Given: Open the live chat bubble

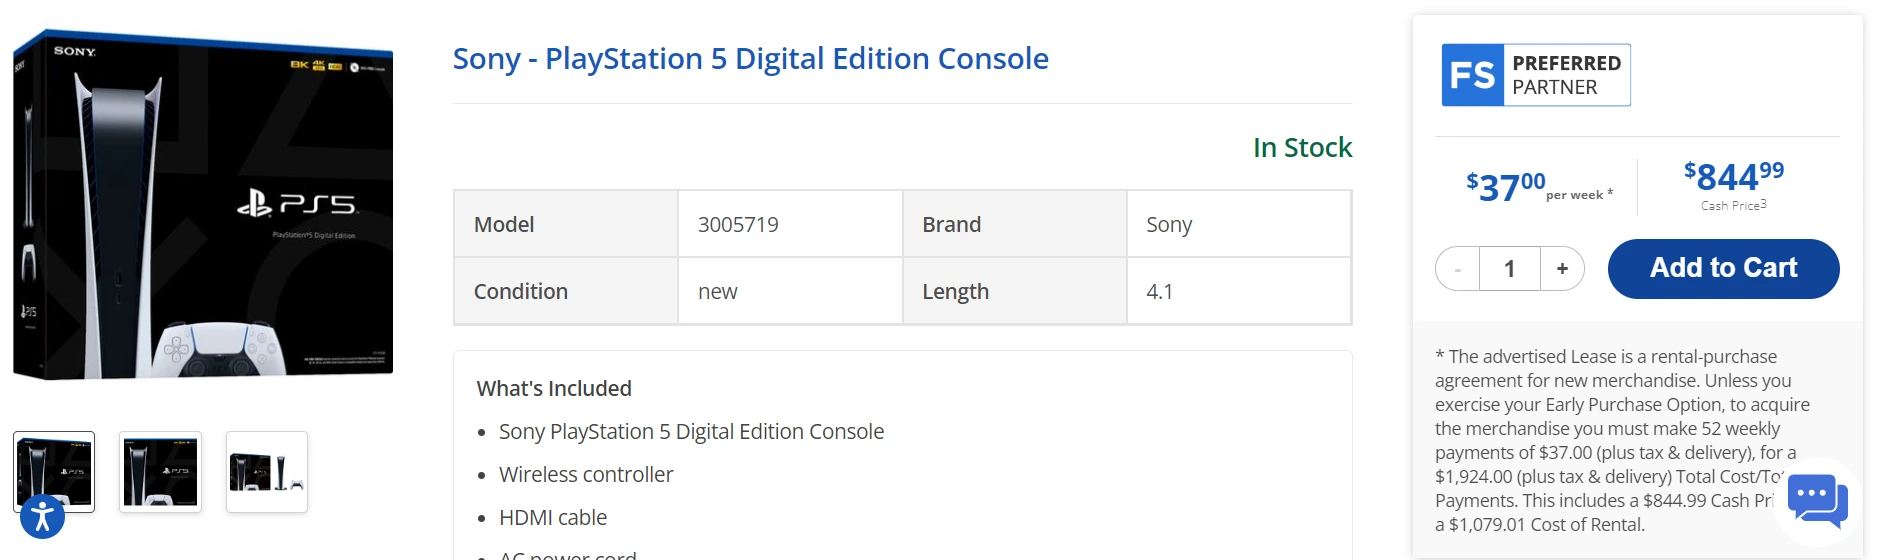Looking at the screenshot, I should (1817, 498).
